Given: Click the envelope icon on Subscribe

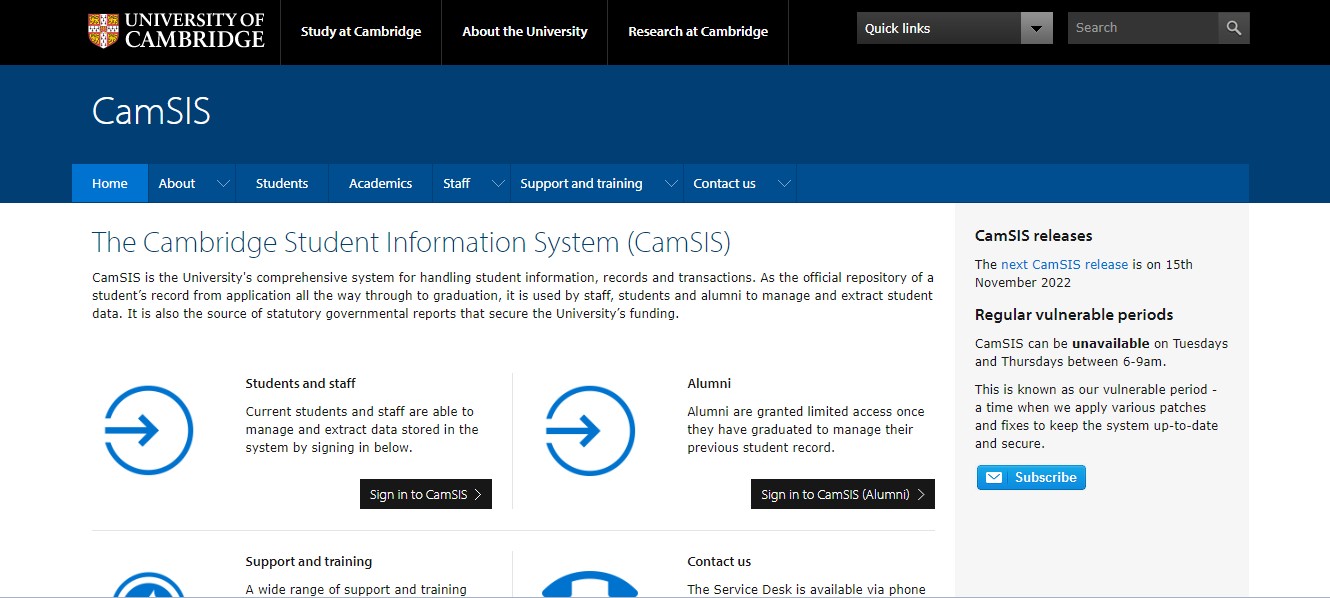Looking at the screenshot, I should click(x=994, y=478).
